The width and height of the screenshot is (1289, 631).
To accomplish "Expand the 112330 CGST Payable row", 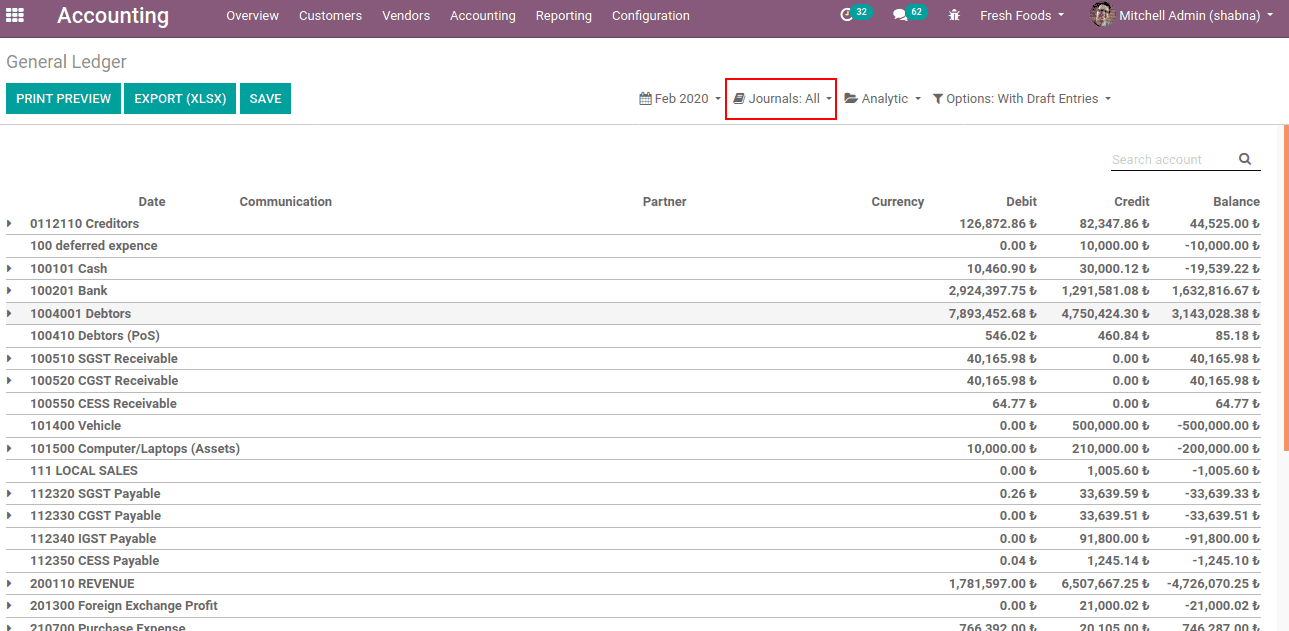I will (x=10, y=515).
